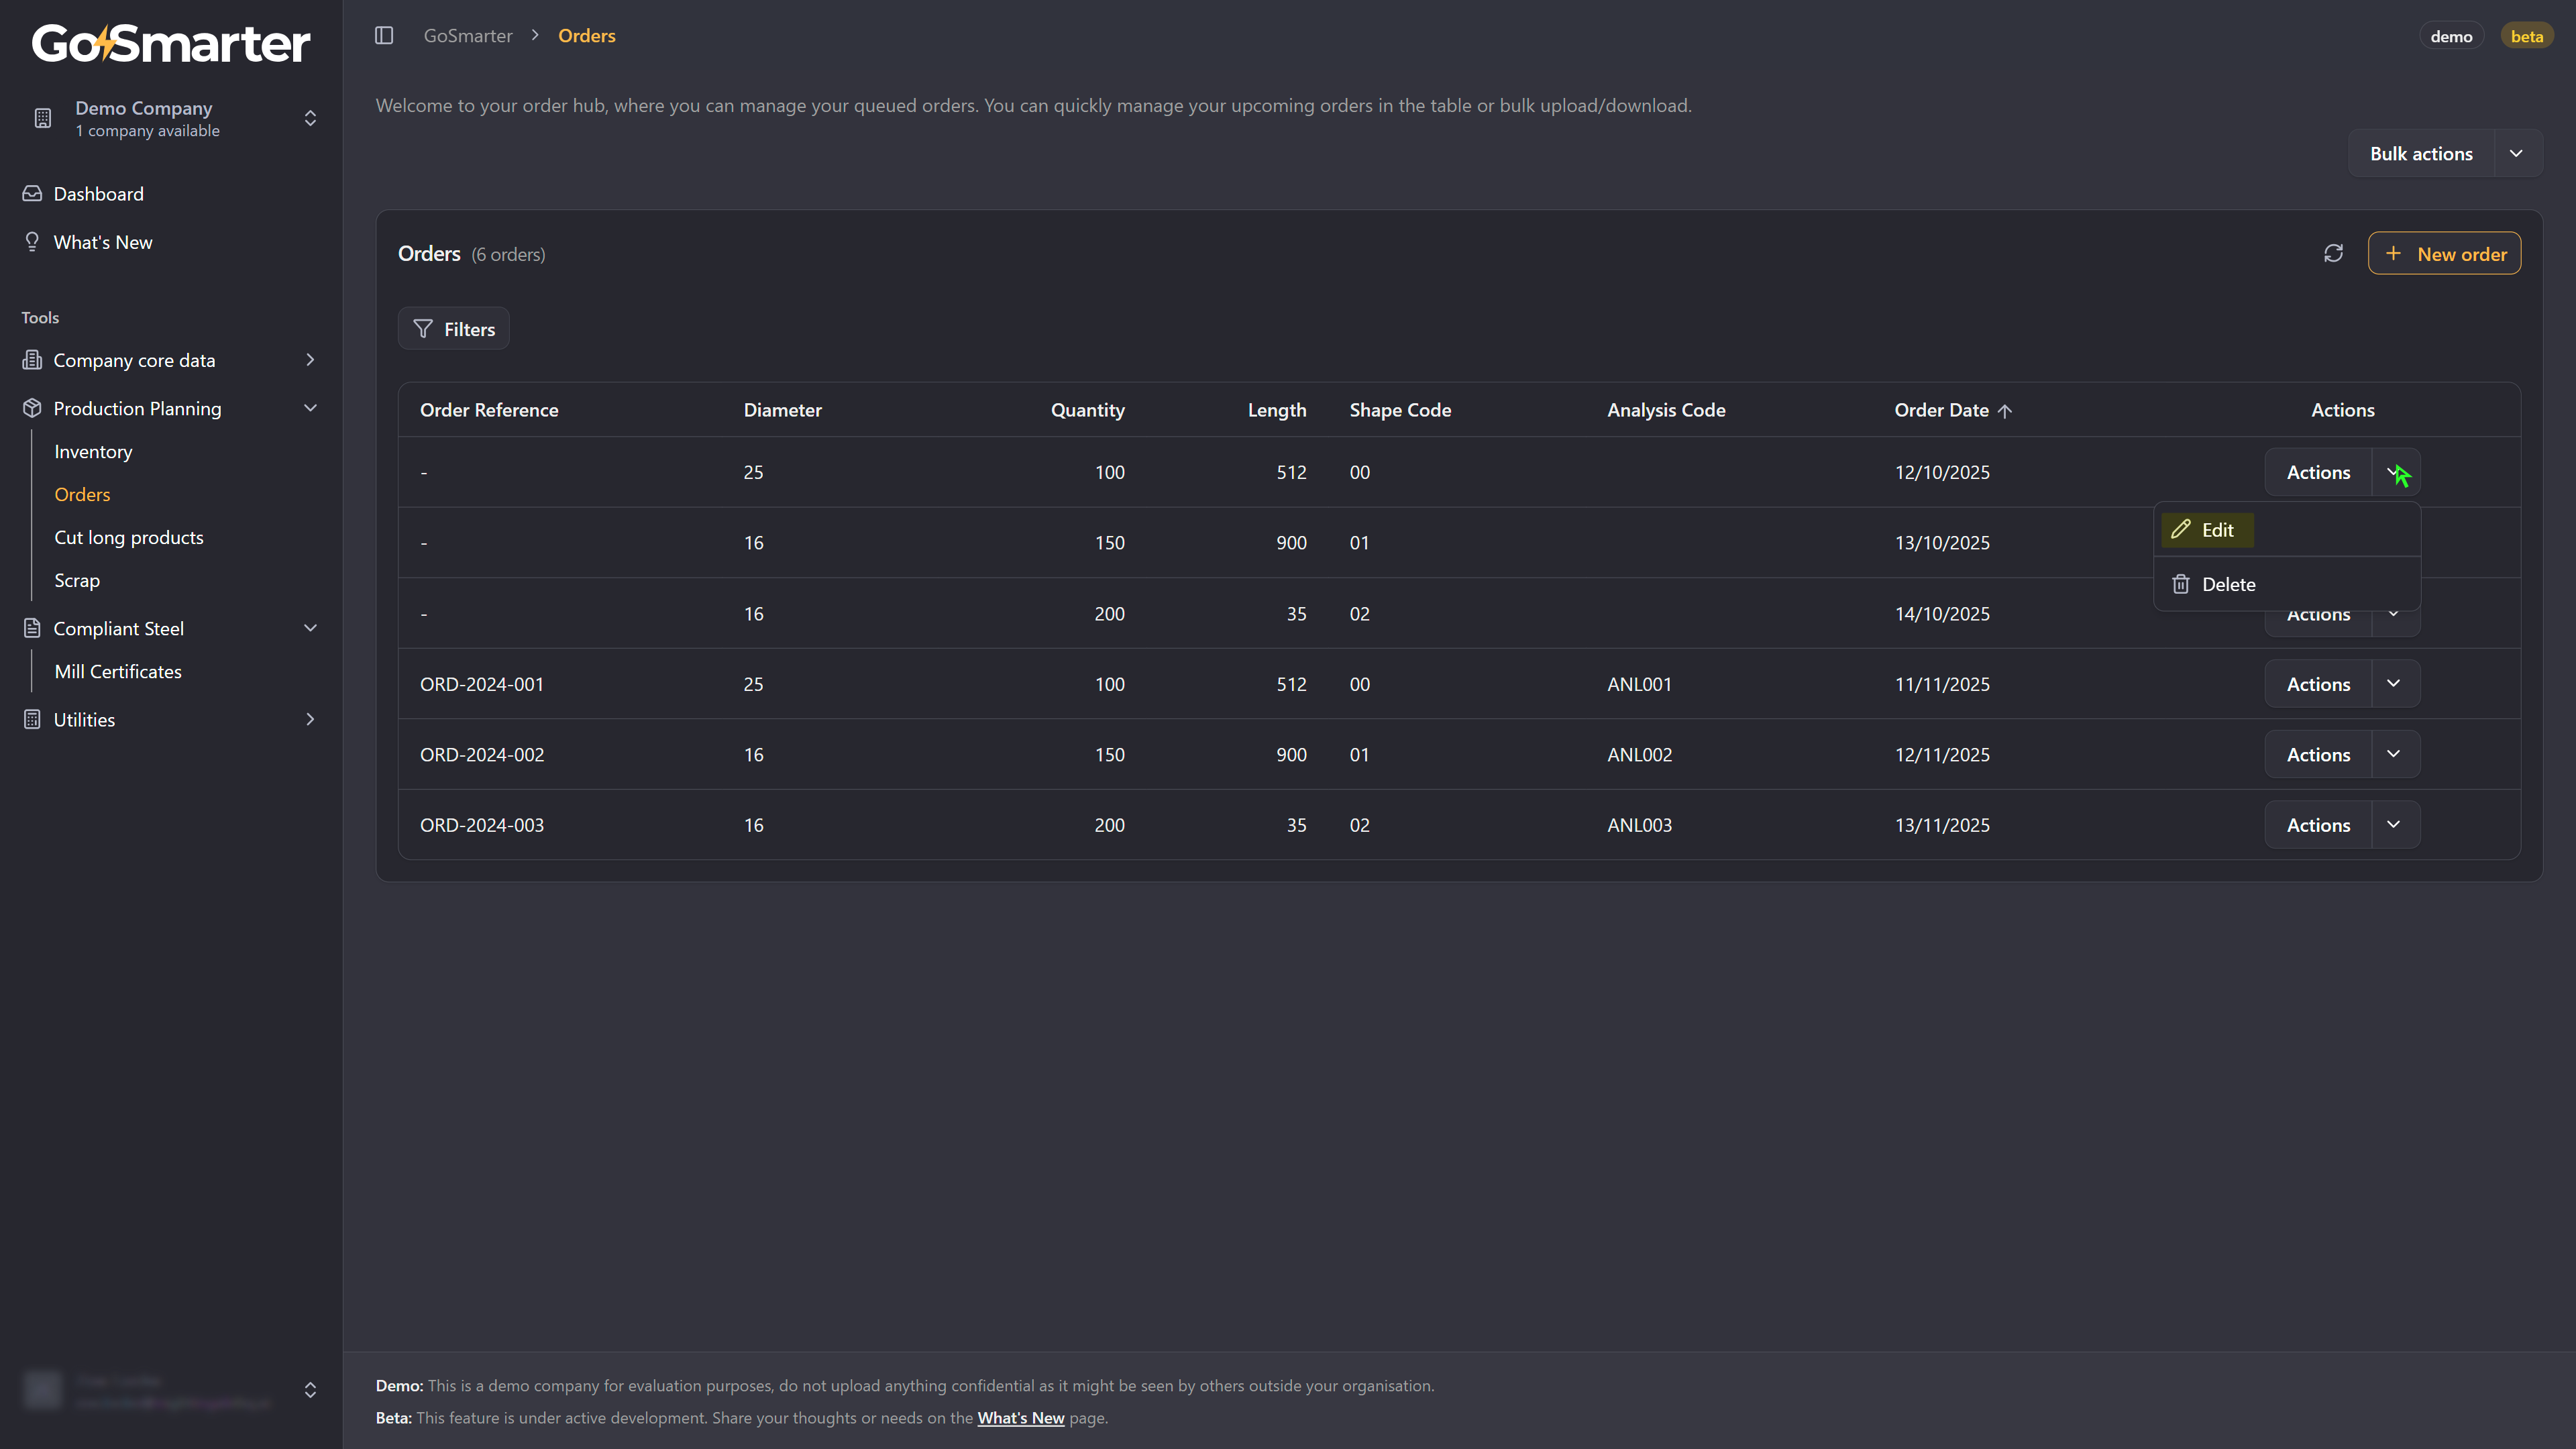The height and width of the screenshot is (1449, 2576).
Task: Go to Mill Certificates page
Action: click(x=118, y=672)
